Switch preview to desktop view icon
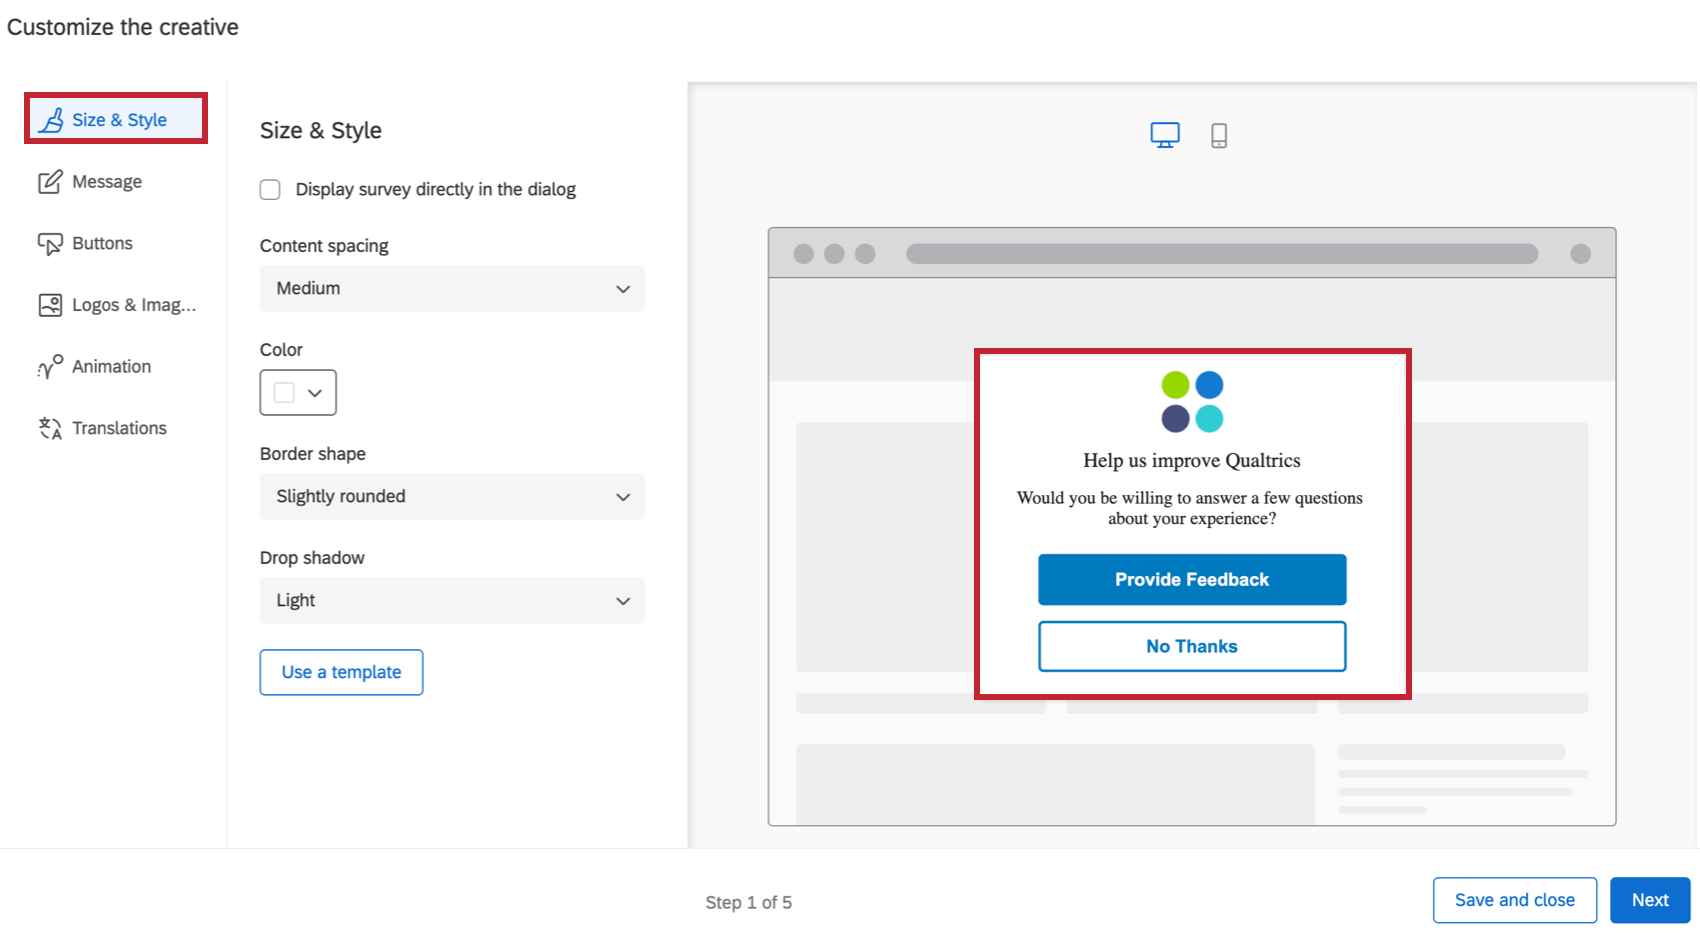 click(x=1164, y=133)
